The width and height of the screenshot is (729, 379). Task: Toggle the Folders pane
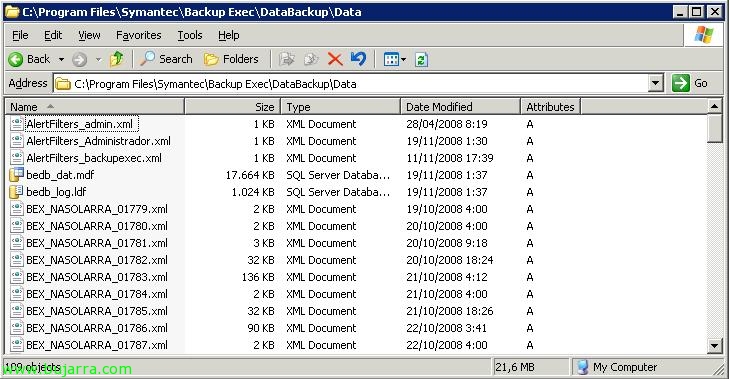232,59
